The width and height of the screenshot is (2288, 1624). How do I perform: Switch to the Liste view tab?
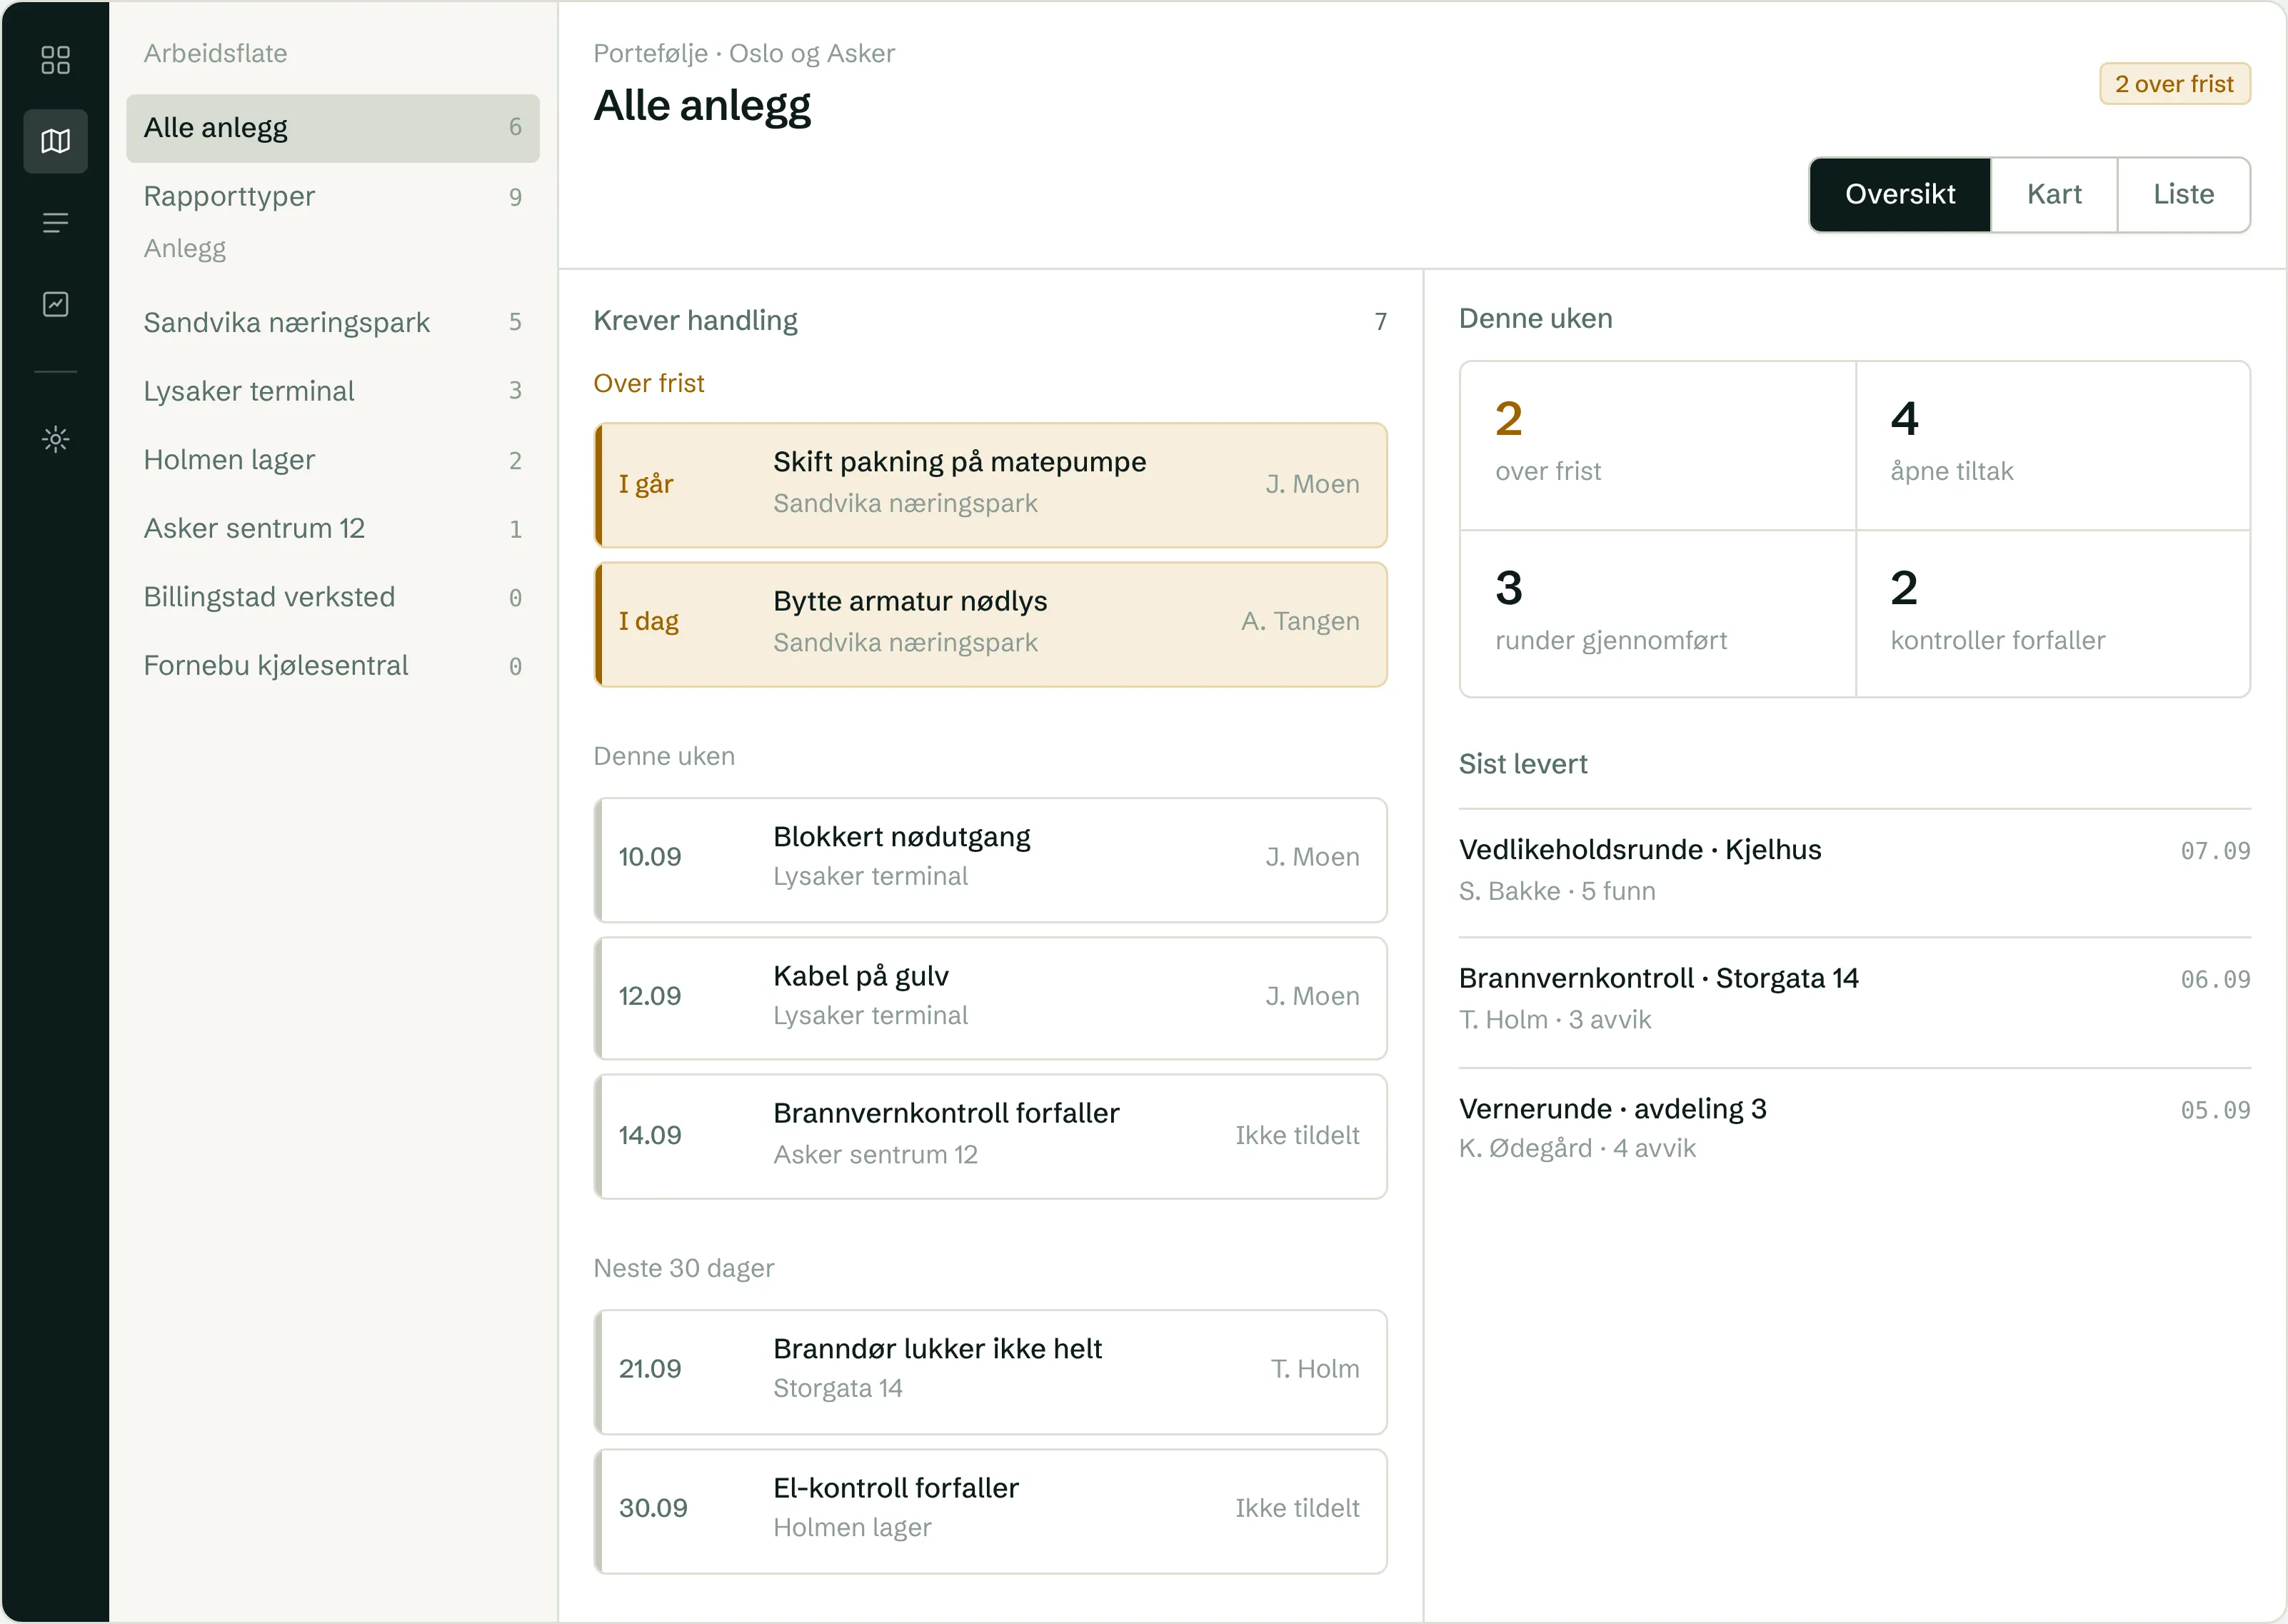[x=2183, y=194]
